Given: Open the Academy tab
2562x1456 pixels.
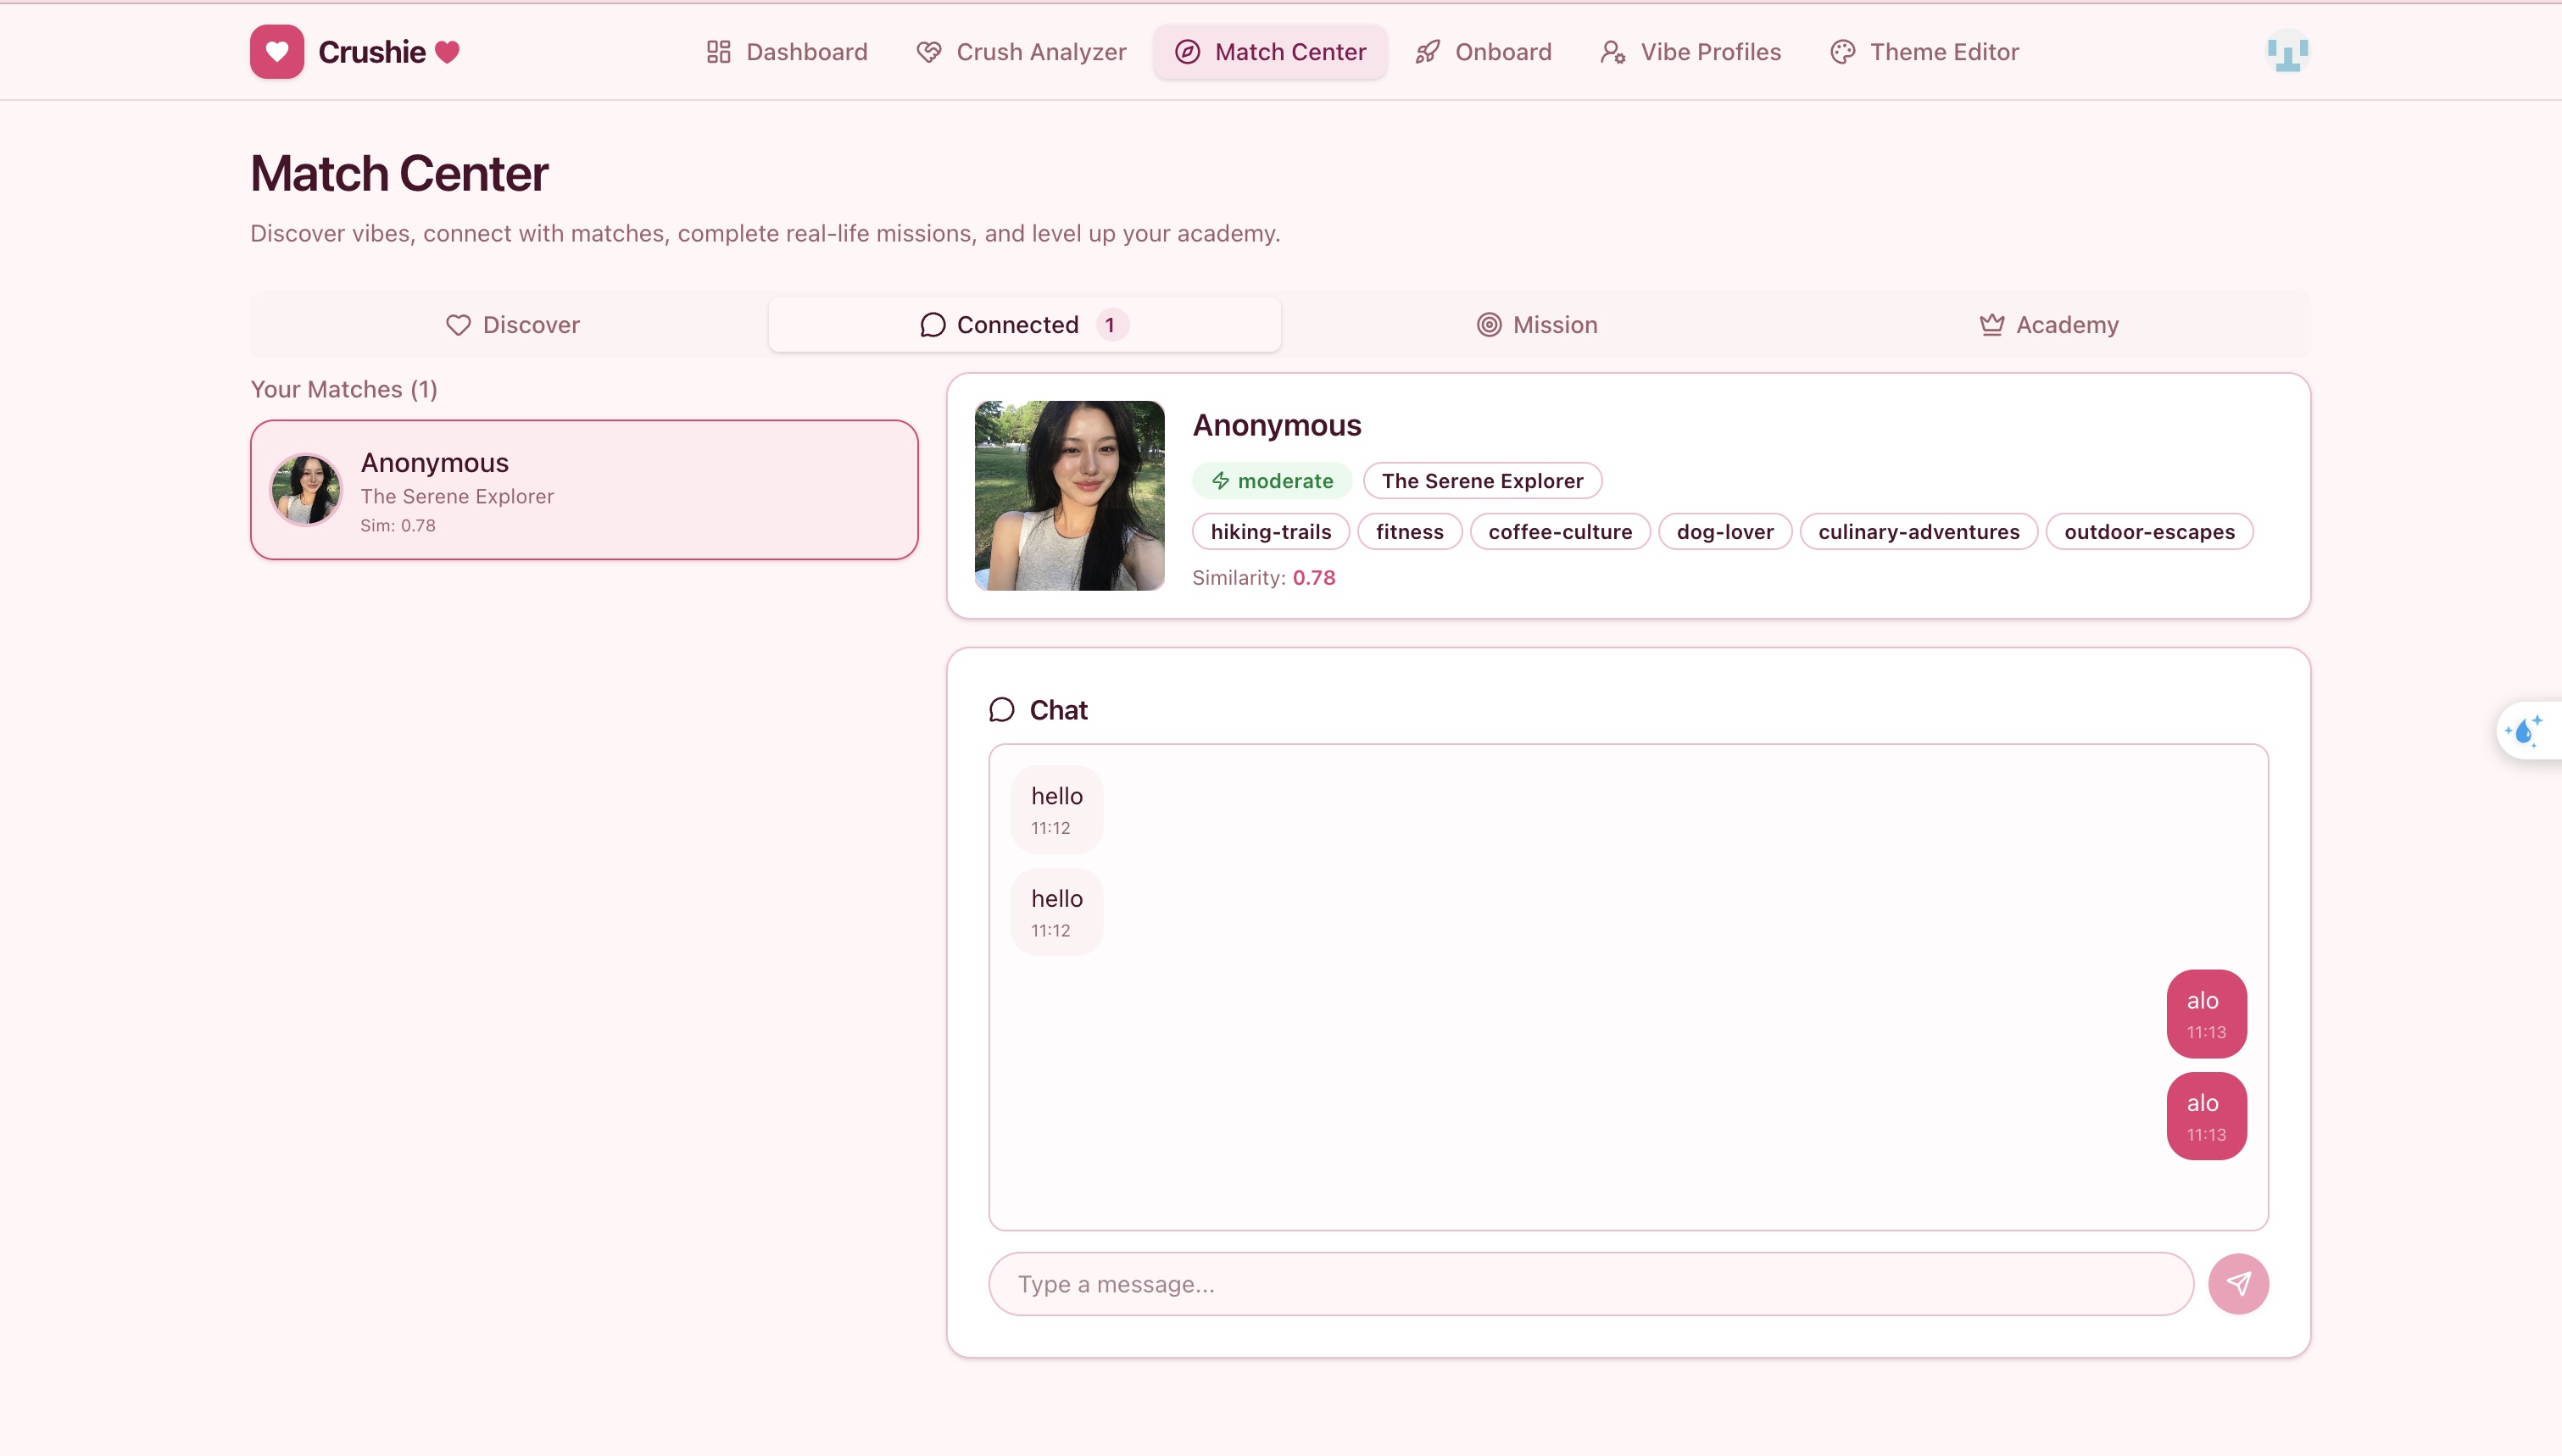Looking at the screenshot, I should (x=2049, y=325).
